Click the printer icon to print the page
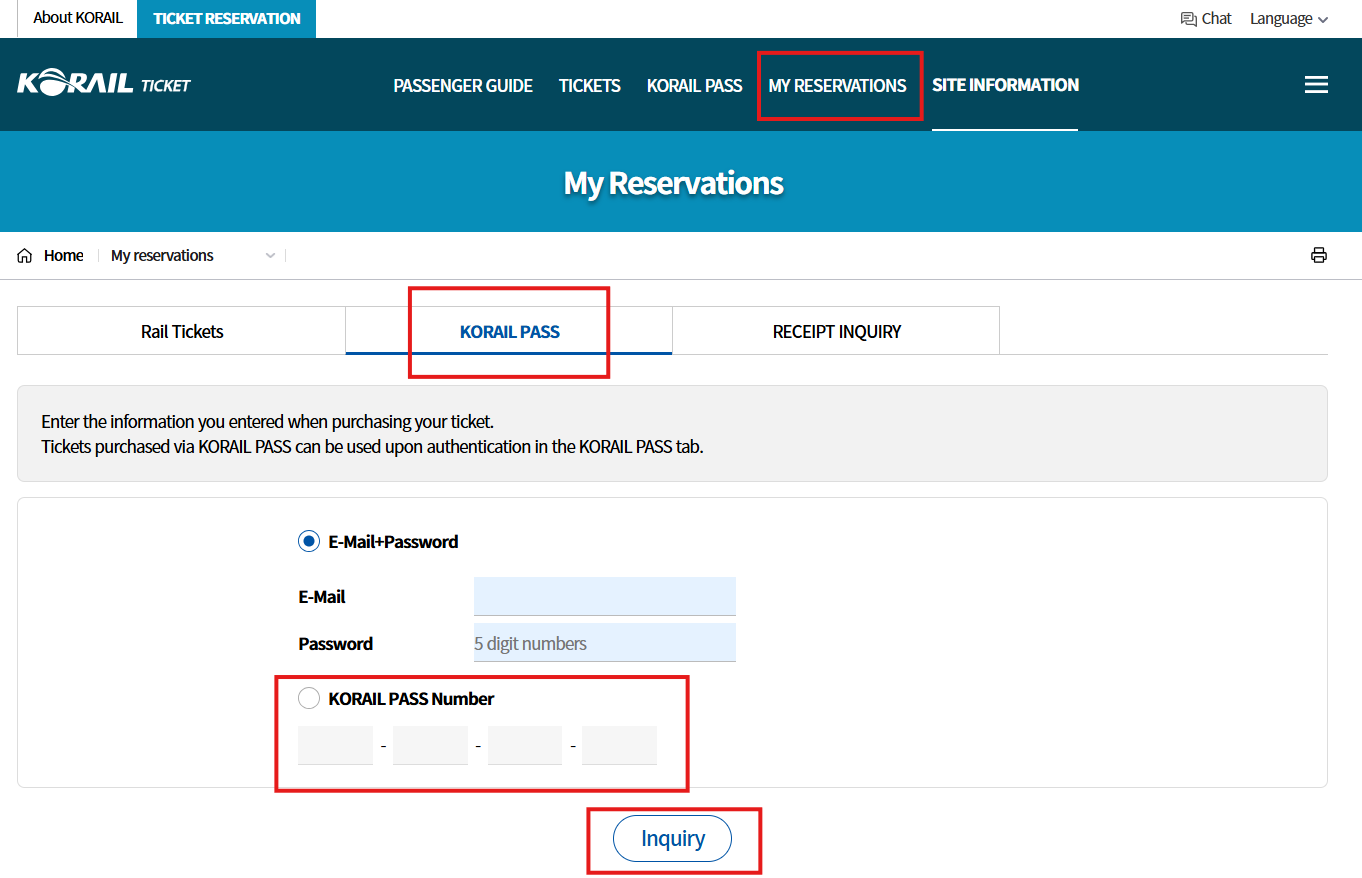This screenshot has height=878, width=1362. [1319, 255]
